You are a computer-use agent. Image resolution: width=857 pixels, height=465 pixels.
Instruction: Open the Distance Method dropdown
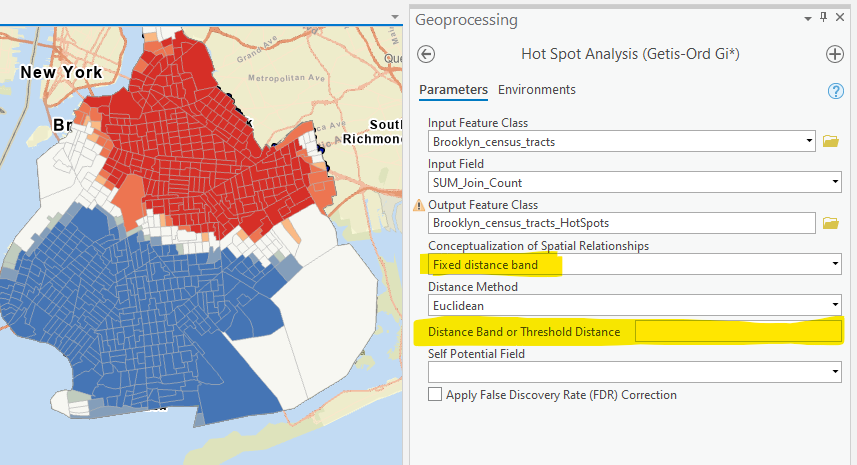point(834,305)
